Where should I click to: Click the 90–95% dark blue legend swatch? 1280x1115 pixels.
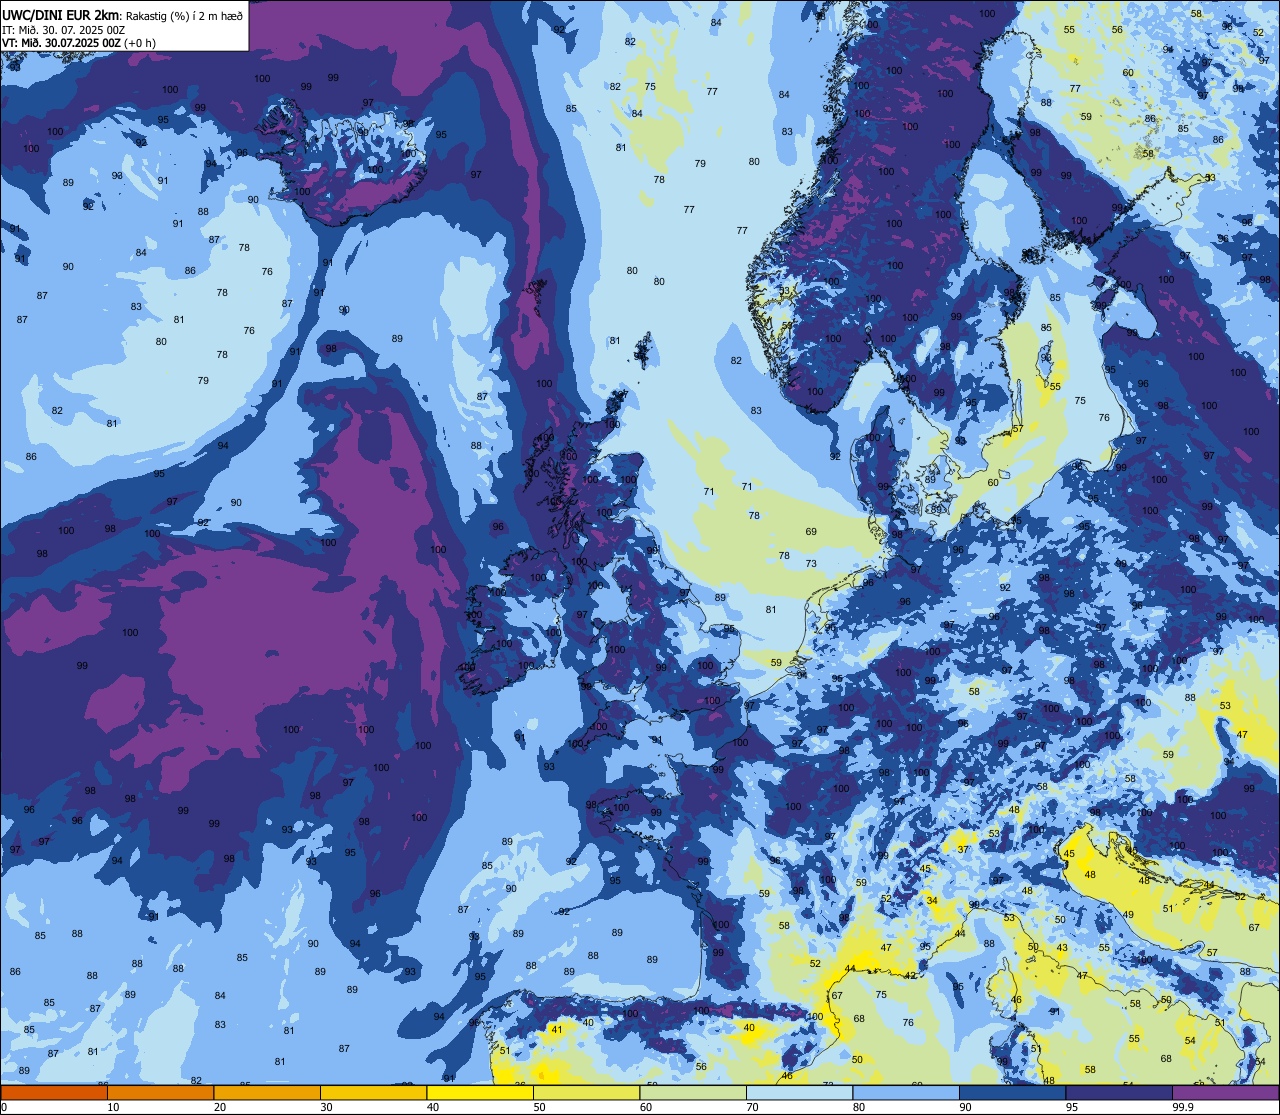click(x=1013, y=1092)
